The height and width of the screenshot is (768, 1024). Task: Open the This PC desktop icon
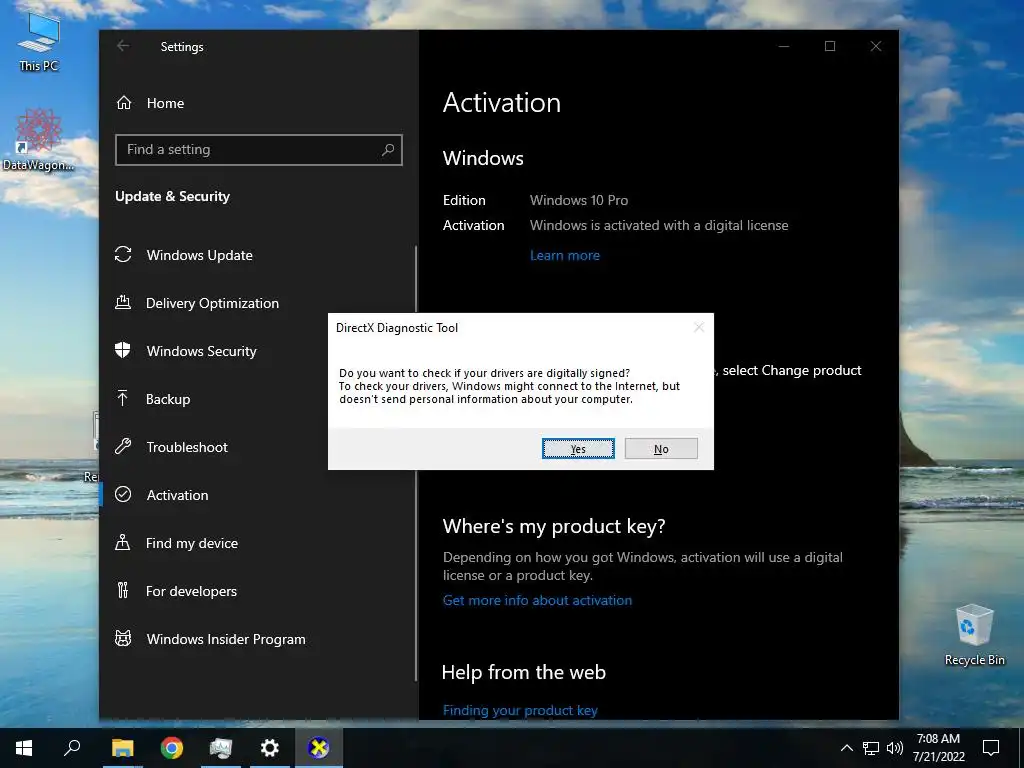[39, 42]
